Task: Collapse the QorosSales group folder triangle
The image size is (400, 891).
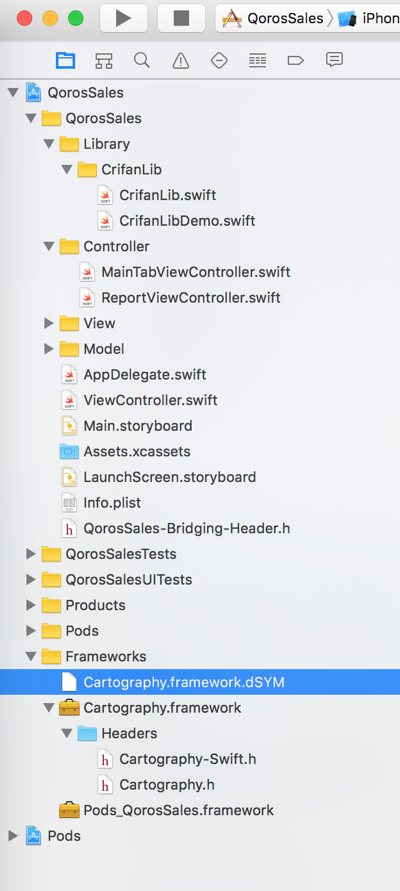Action: 31,118
